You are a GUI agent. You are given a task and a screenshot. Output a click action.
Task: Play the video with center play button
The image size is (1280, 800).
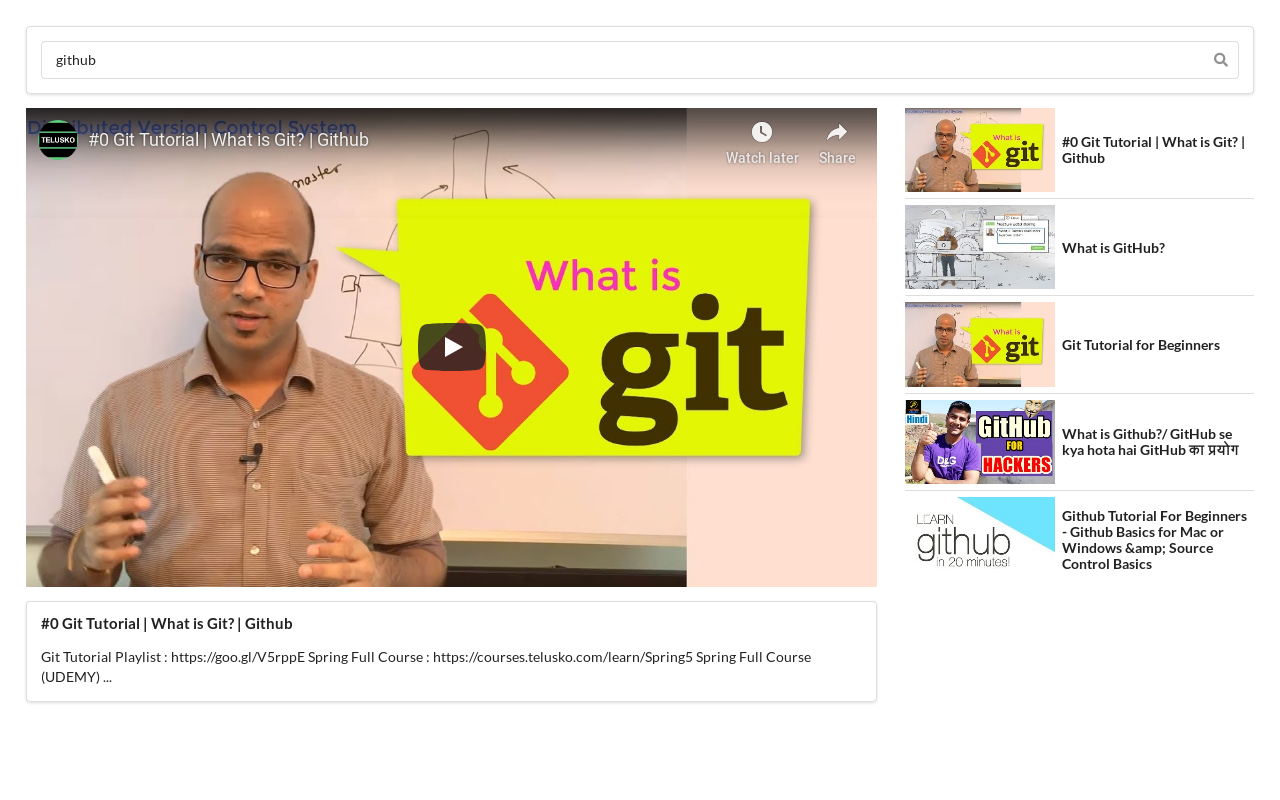click(x=452, y=347)
